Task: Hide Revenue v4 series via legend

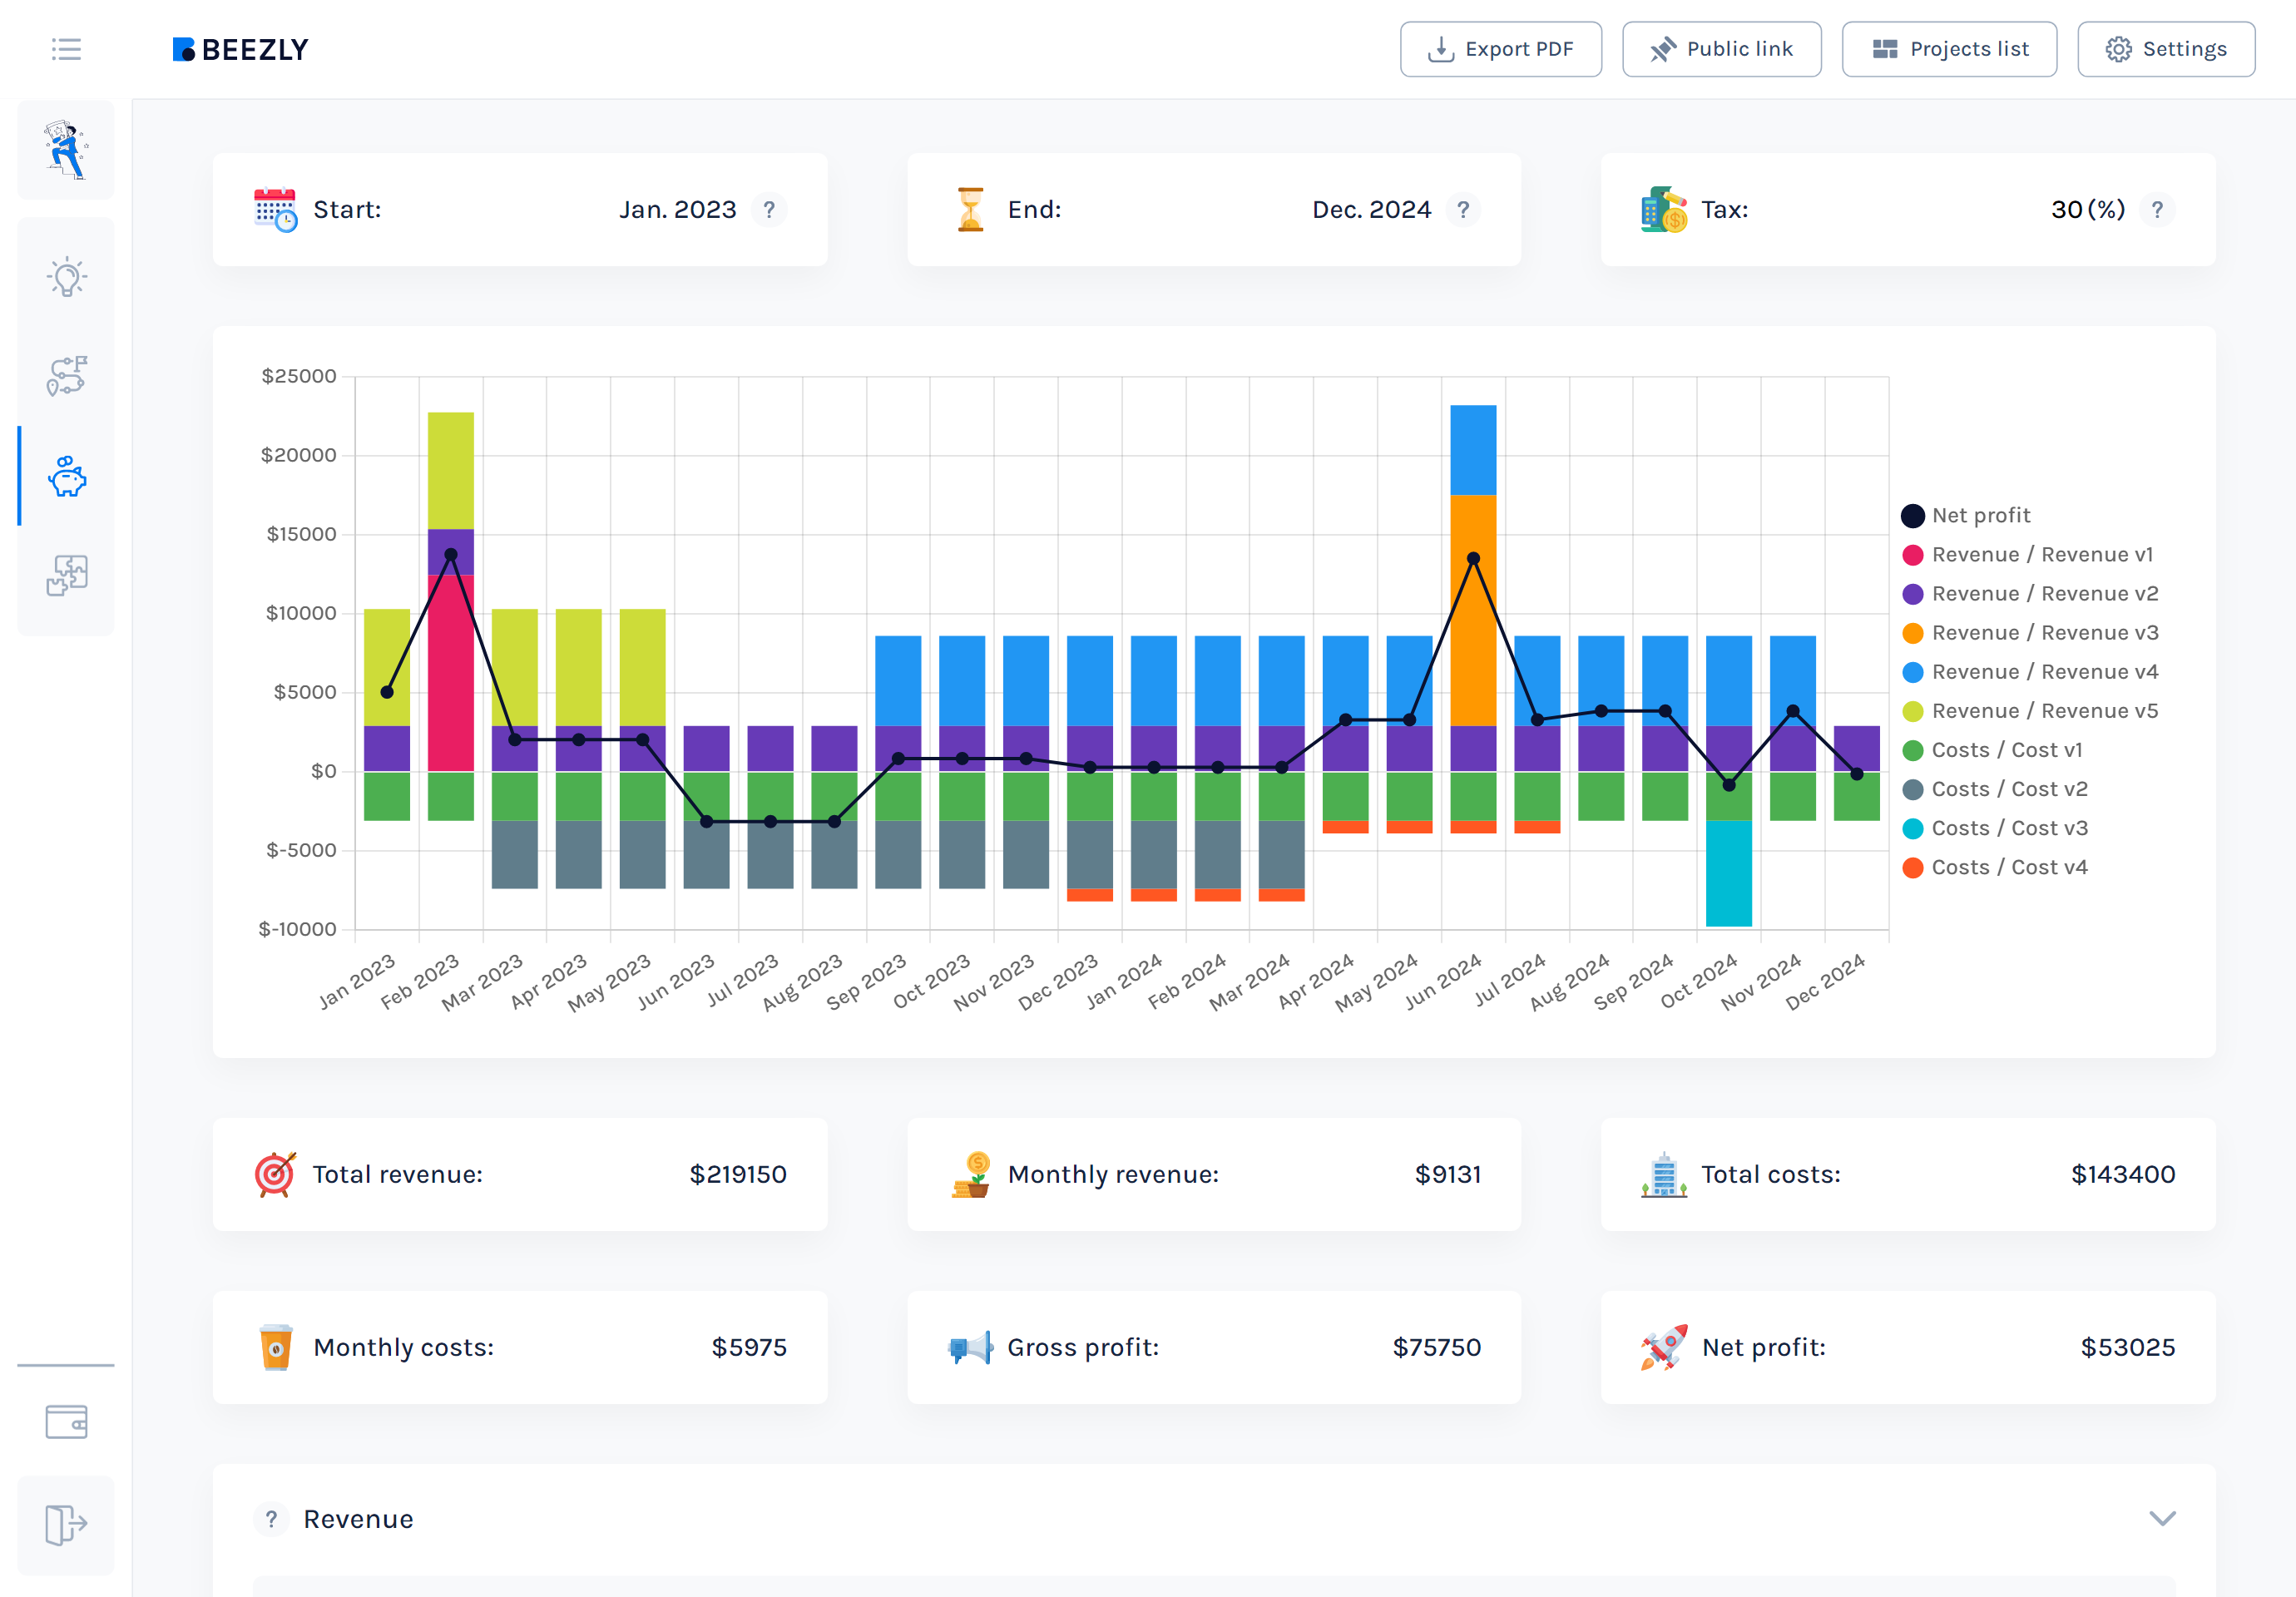Action: click(x=2043, y=672)
